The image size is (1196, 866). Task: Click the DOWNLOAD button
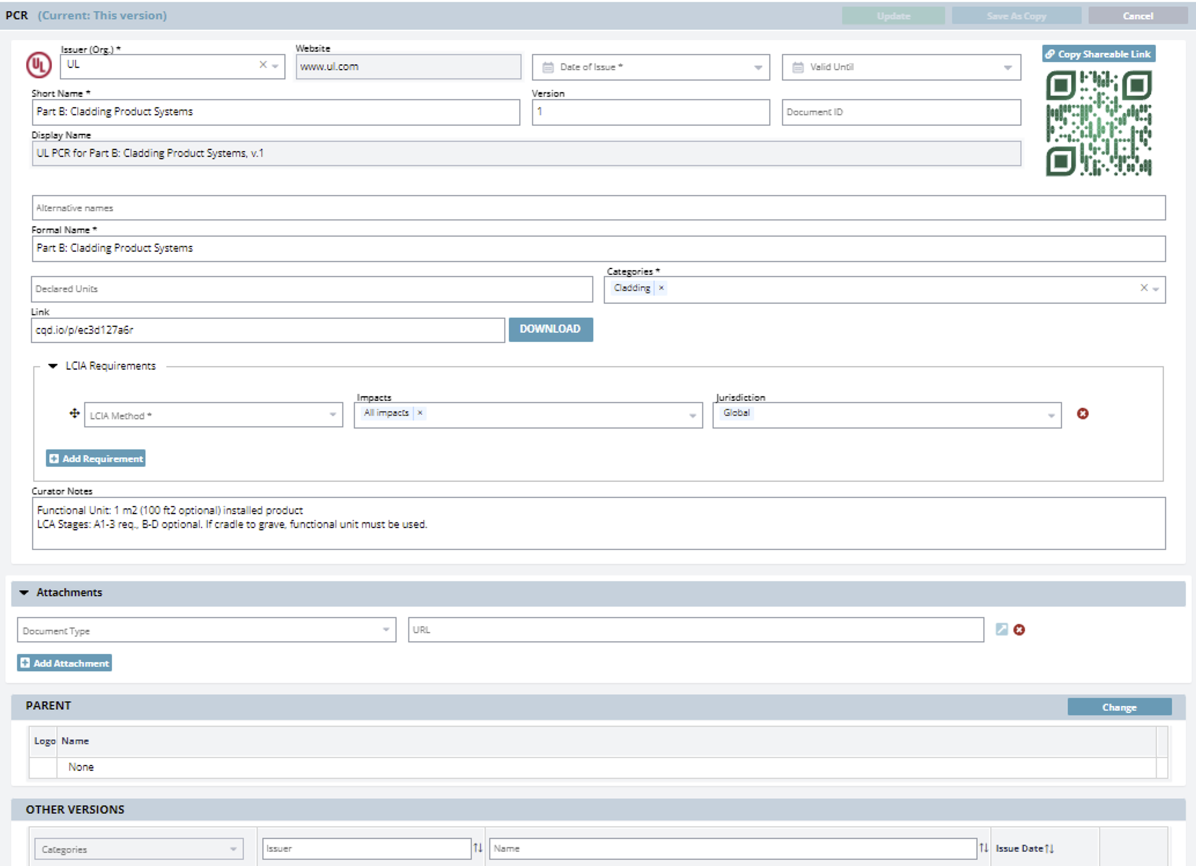[550, 329]
